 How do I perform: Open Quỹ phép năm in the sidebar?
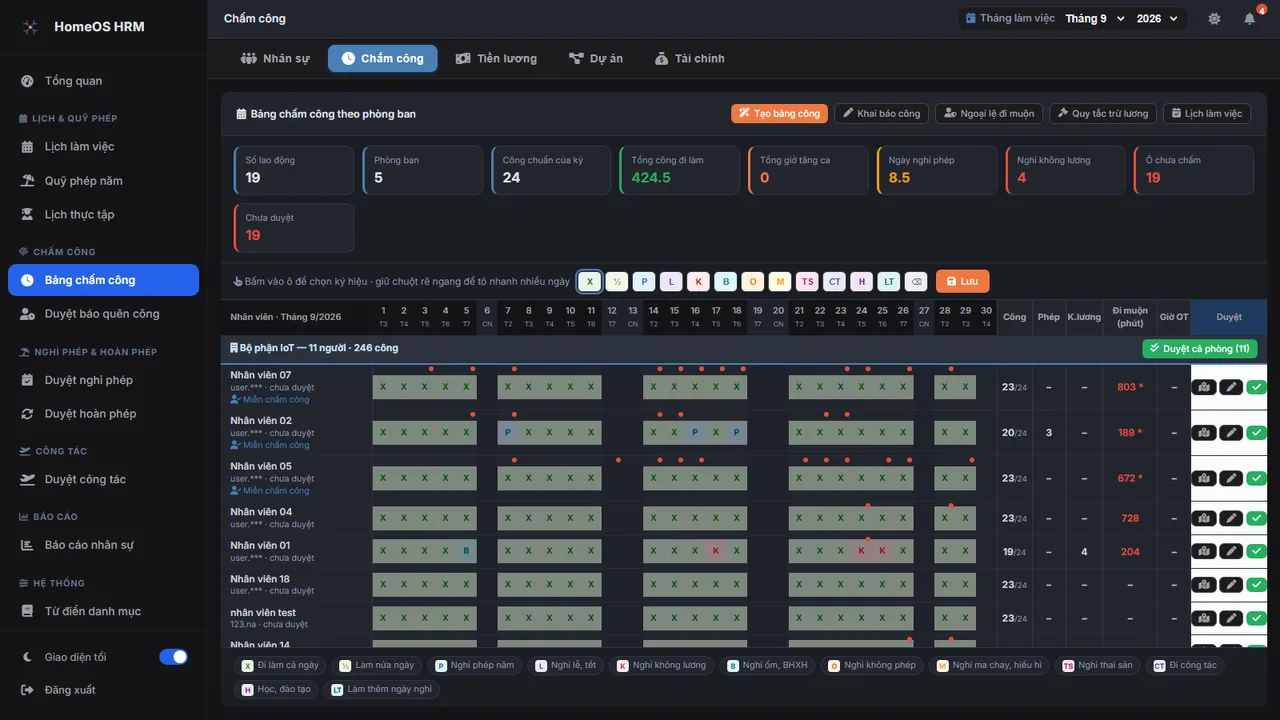coord(103,181)
